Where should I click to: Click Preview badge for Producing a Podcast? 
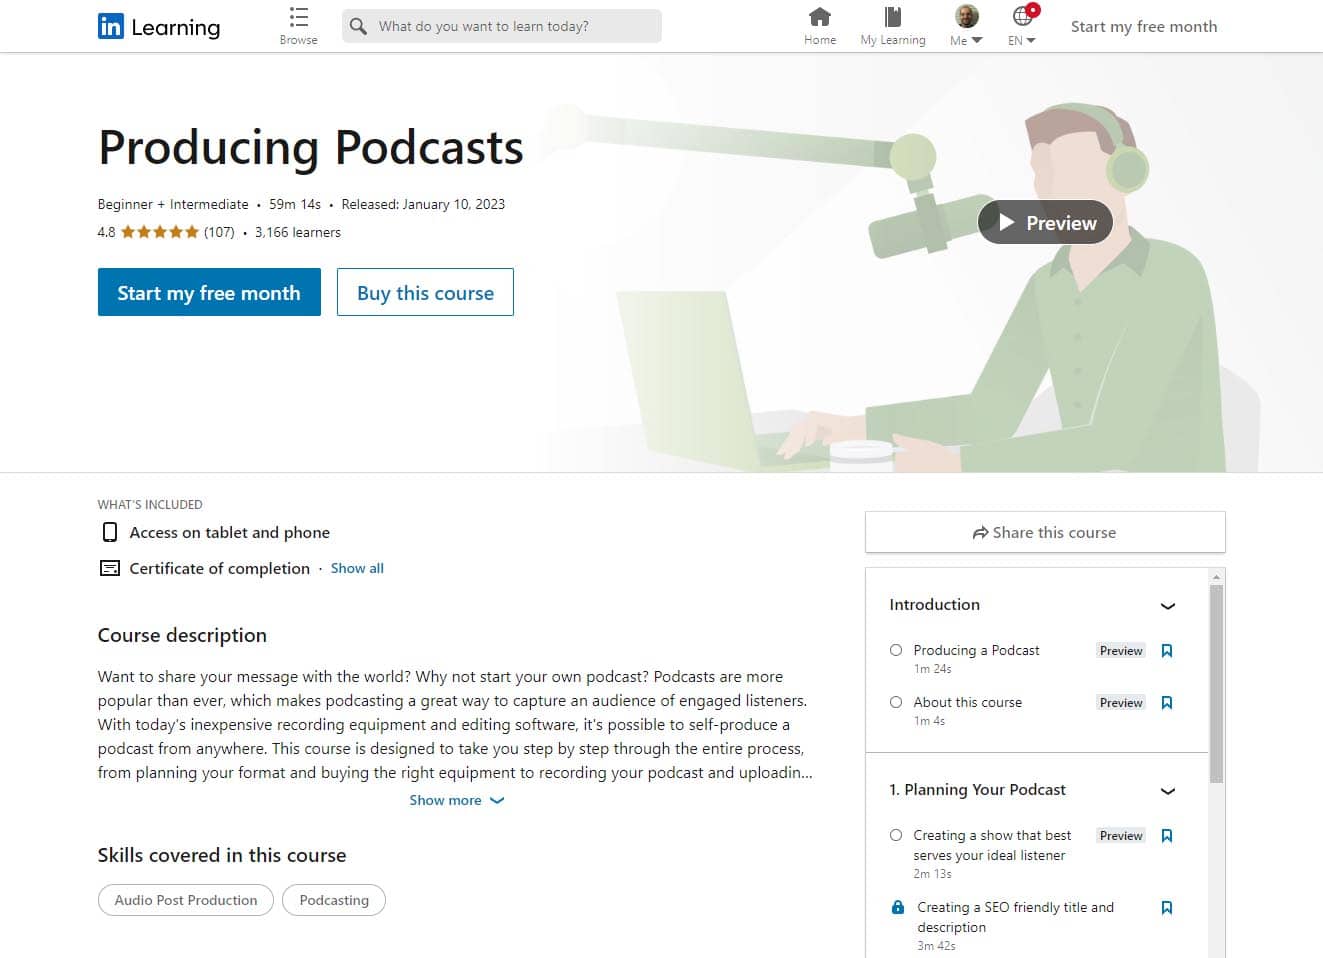1121,651
